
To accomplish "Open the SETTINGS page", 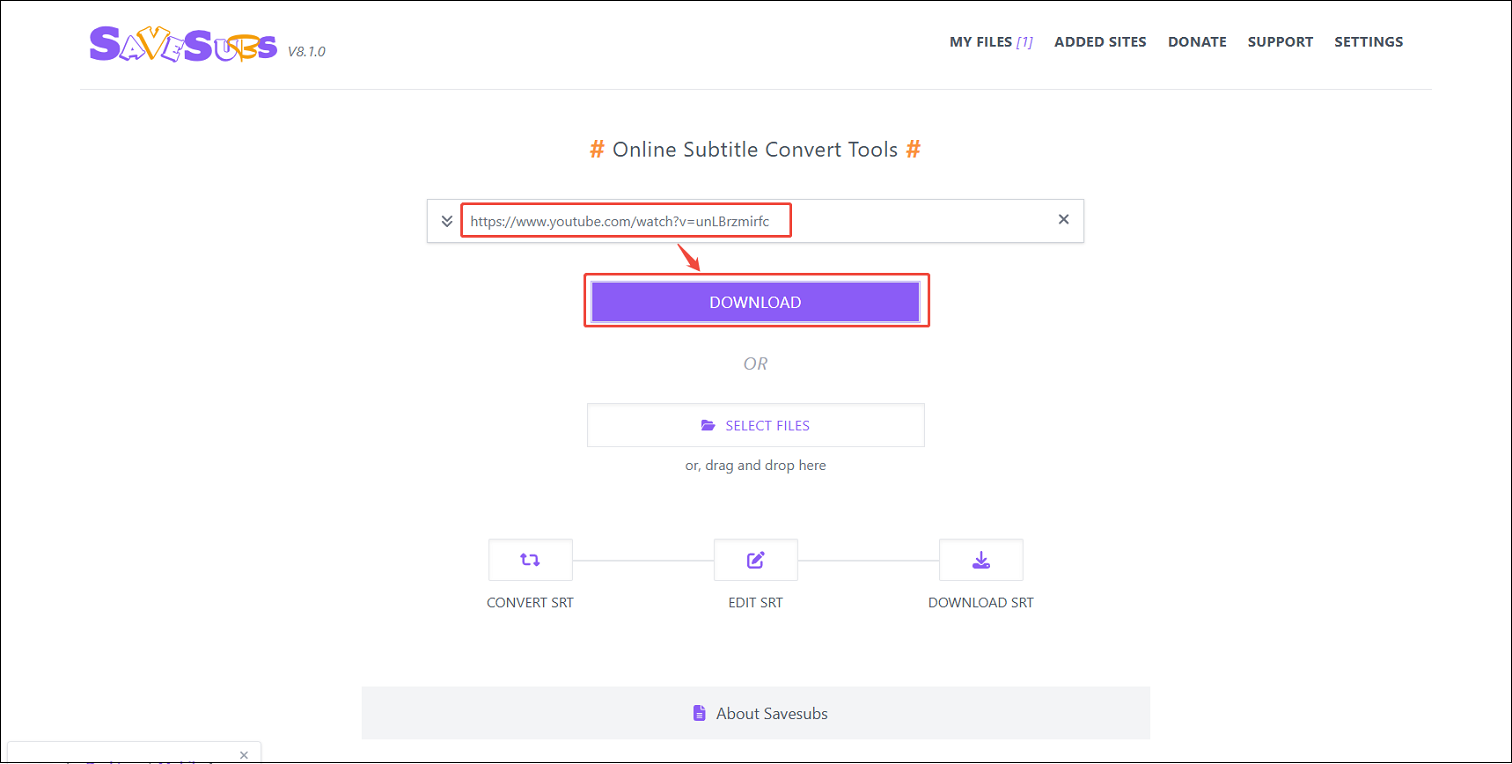I will click(1368, 42).
